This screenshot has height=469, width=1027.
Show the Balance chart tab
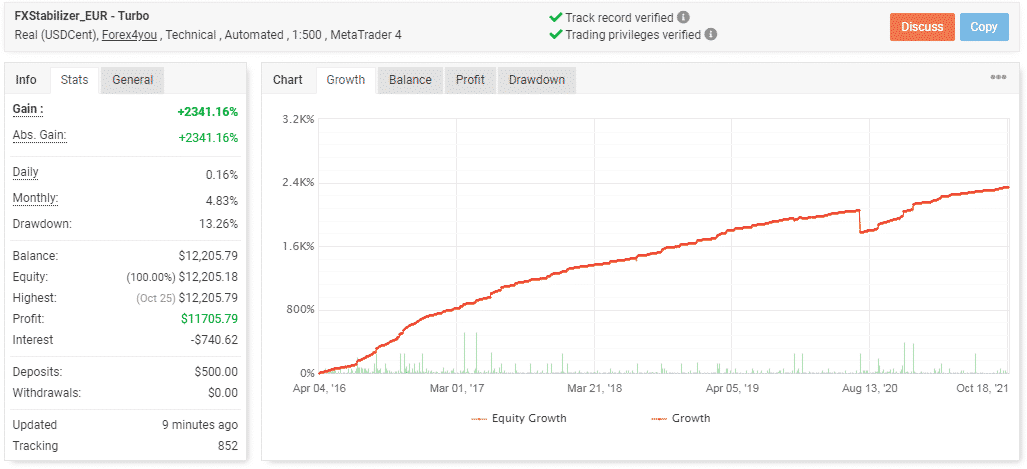(410, 80)
